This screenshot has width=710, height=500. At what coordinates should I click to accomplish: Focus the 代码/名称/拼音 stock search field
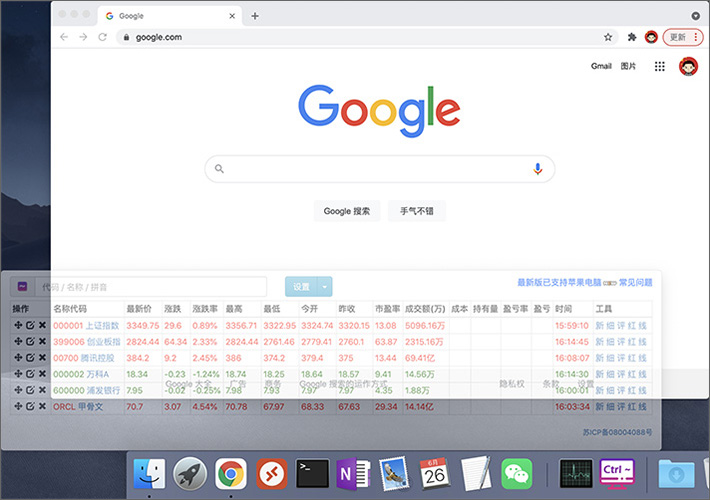[151, 287]
